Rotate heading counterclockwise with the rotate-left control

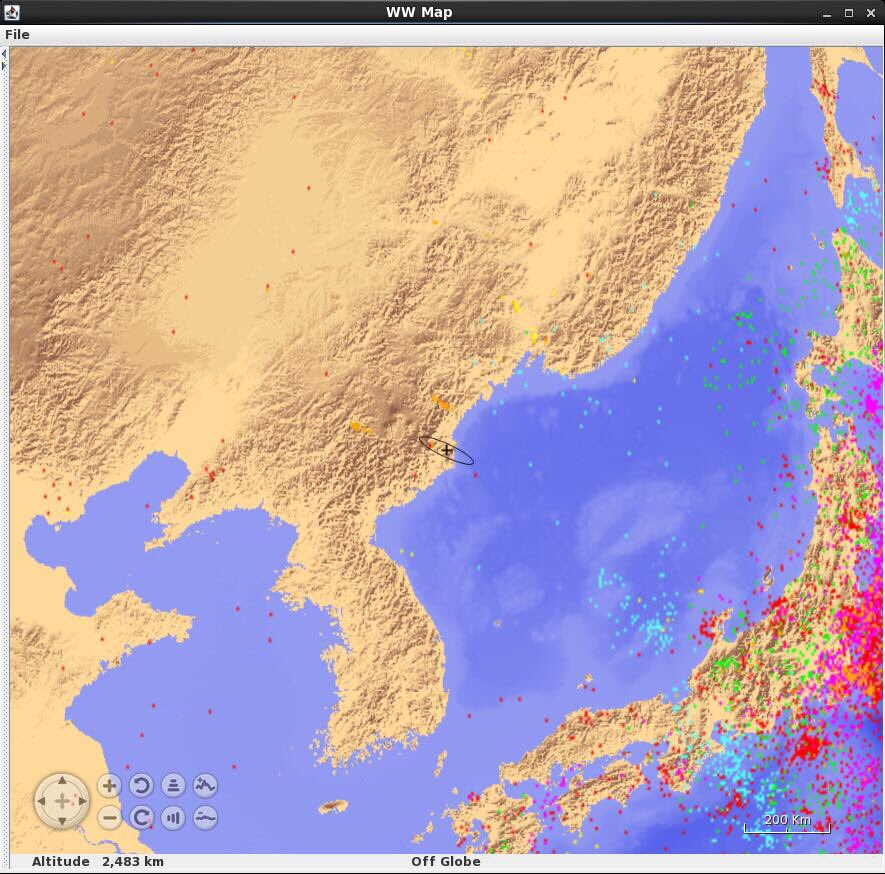[141, 785]
